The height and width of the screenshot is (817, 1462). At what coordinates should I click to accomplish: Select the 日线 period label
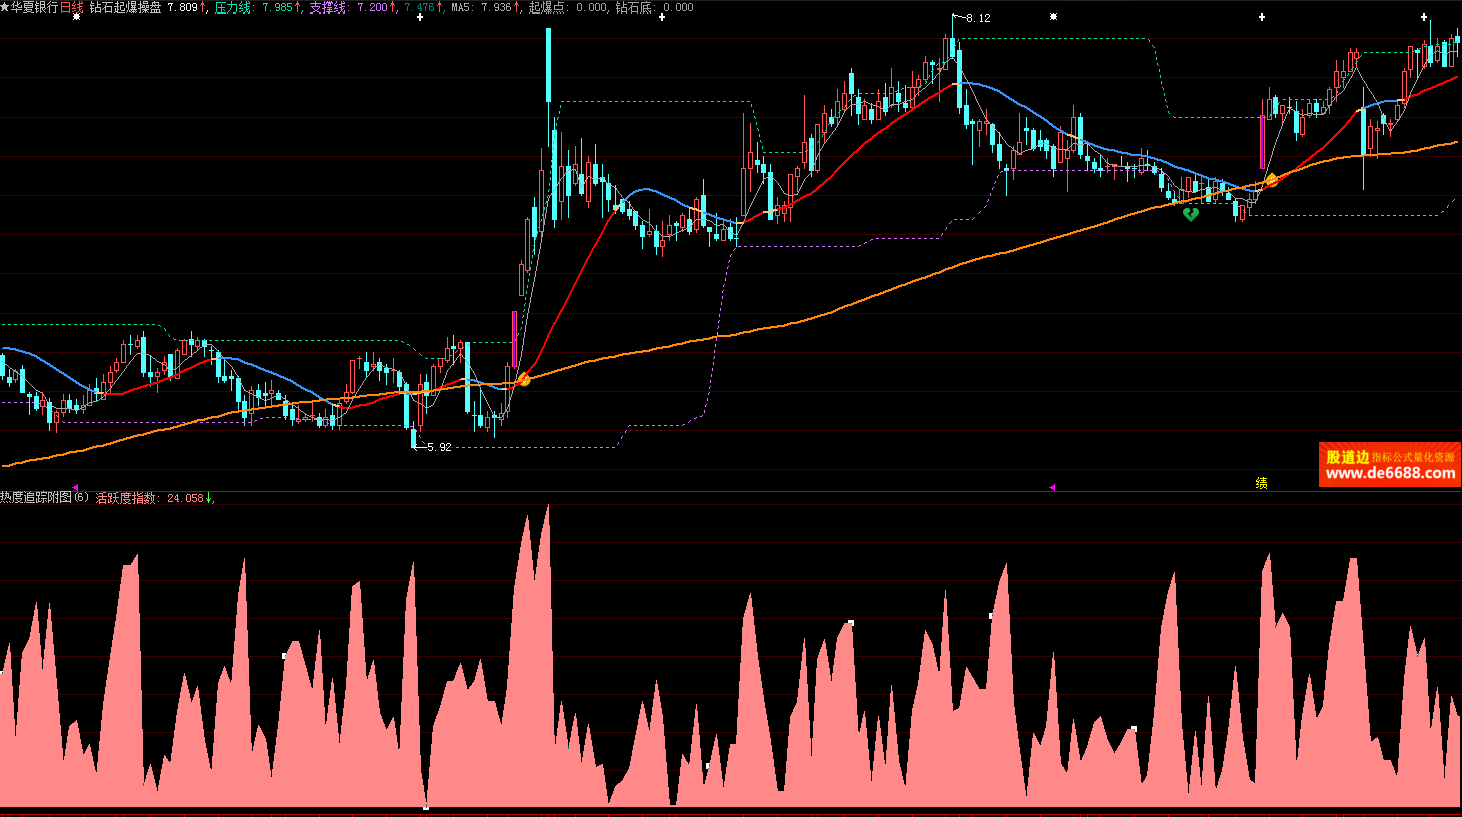[x=72, y=7]
